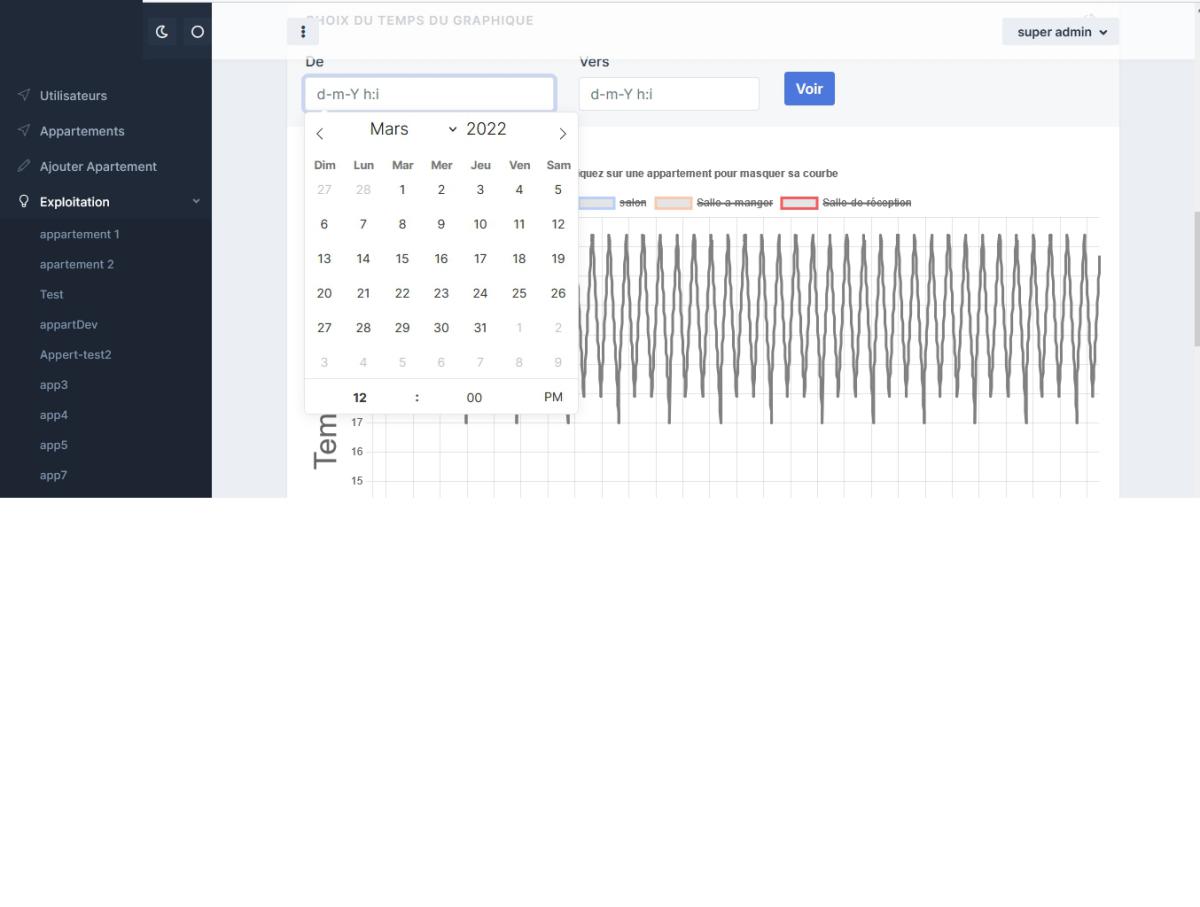Click the Ajouter Apartement pencil icon
Viewport: 1200px width, 907px height.
[x=24, y=166]
